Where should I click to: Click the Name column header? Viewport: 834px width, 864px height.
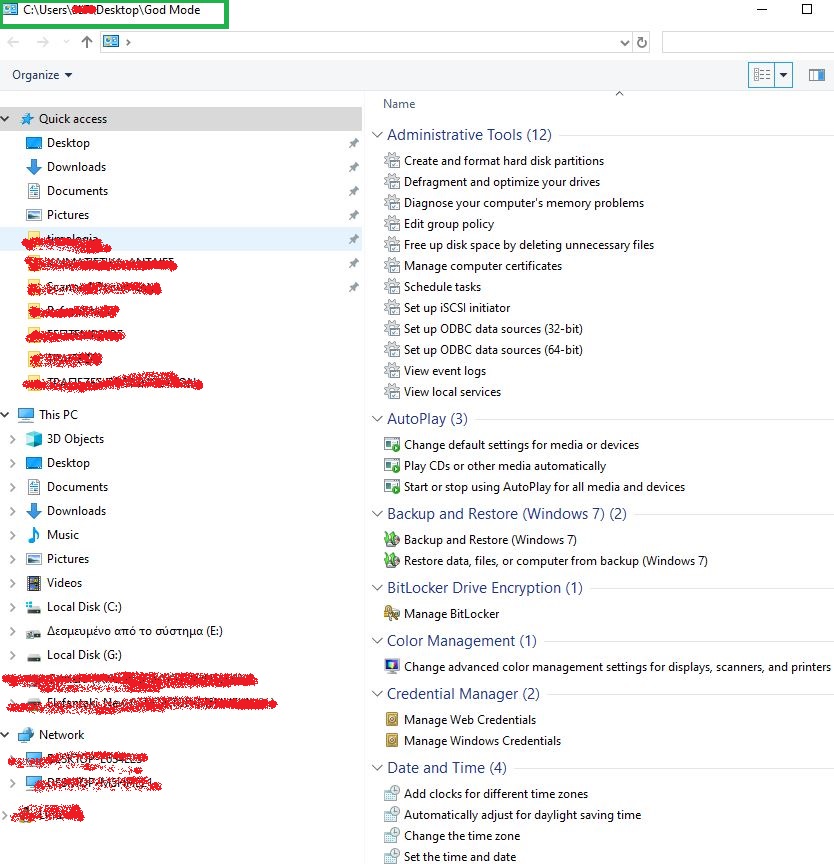click(x=399, y=104)
